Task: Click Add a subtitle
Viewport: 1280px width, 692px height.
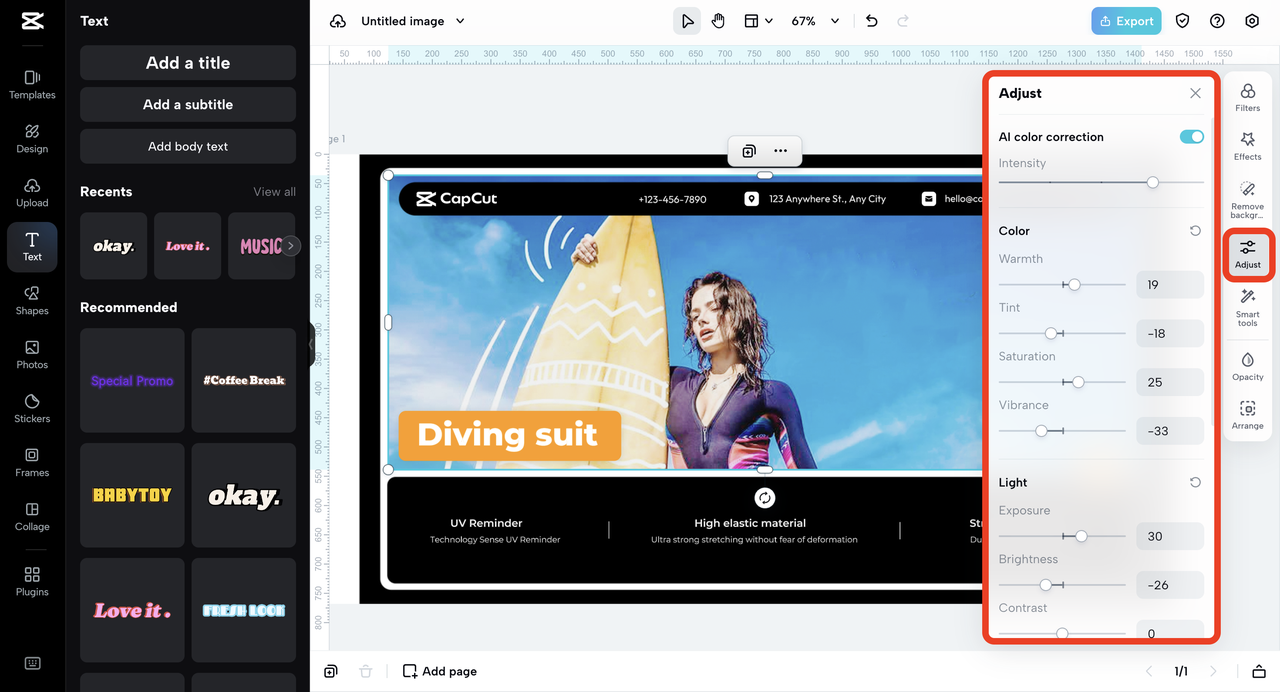Action: tap(188, 104)
